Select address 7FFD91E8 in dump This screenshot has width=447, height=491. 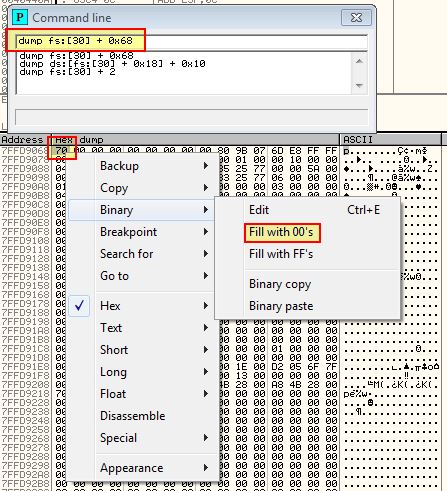(25, 367)
